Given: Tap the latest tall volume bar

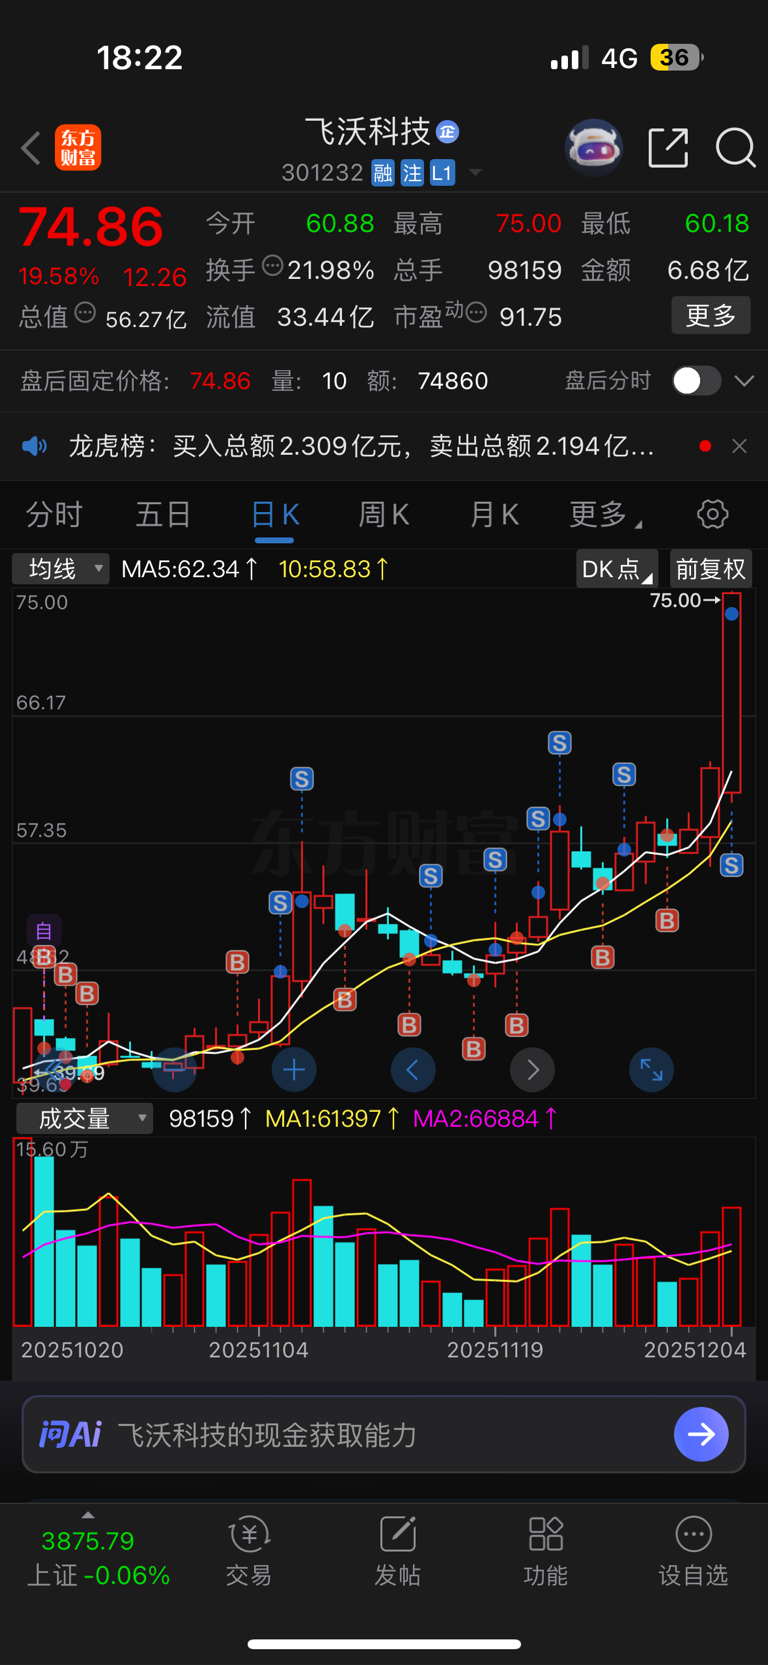Looking at the screenshot, I should point(731,1267).
